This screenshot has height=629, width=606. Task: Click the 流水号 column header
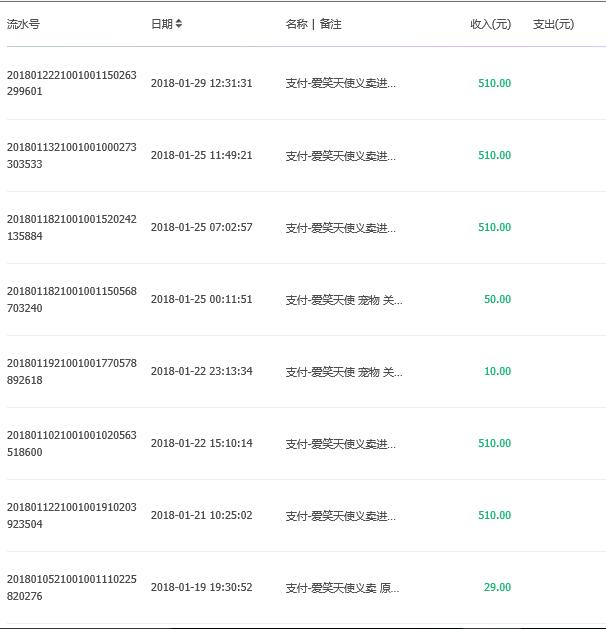tap(23, 24)
